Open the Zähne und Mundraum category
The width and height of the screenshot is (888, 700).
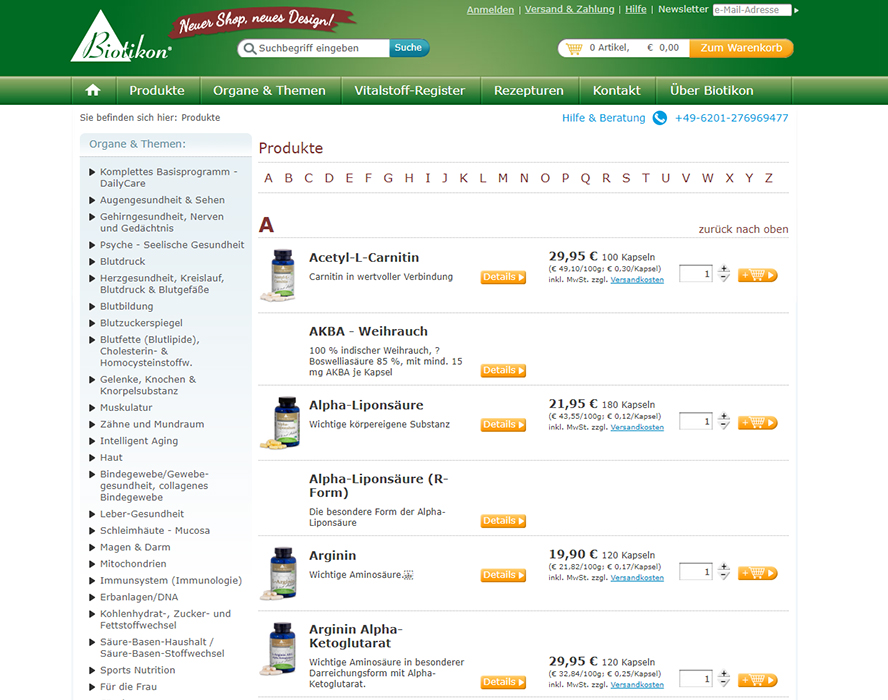(x=152, y=424)
